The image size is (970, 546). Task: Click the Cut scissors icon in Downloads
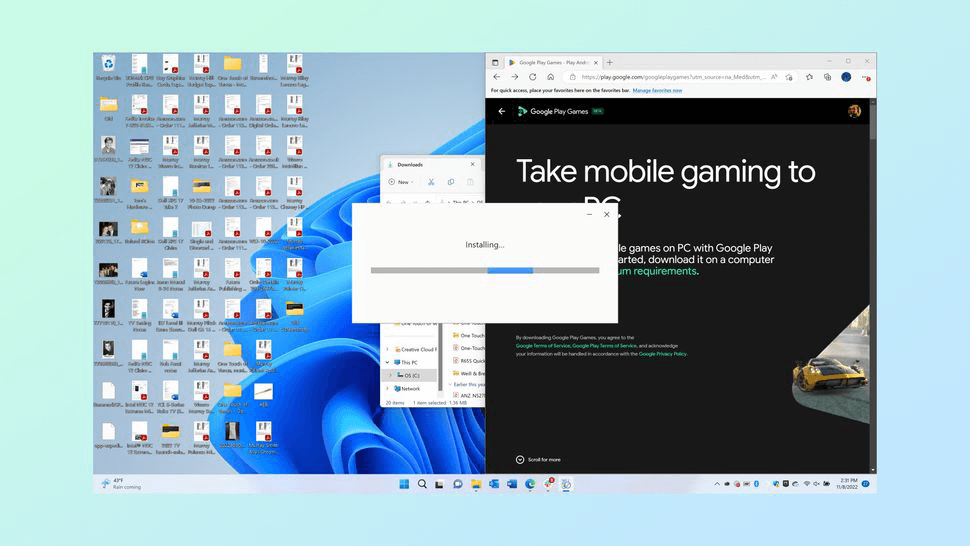(x=431, y=182)
